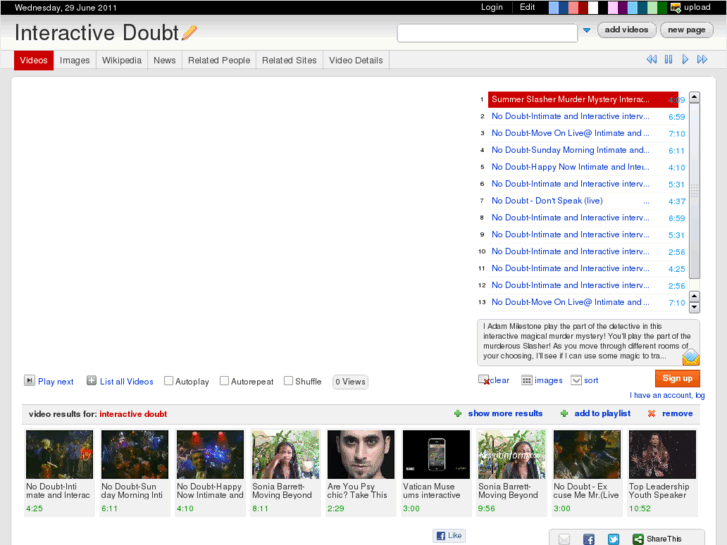
Task: Click the red remove X icon
Action: (x=652, y=413)
